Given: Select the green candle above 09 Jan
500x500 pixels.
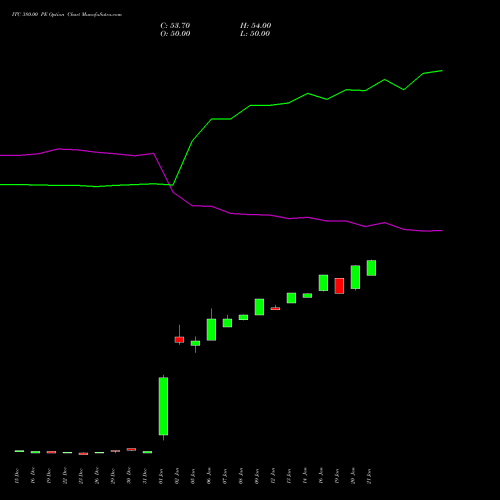Looking at the screenshot, I should [x=259, y=307].
